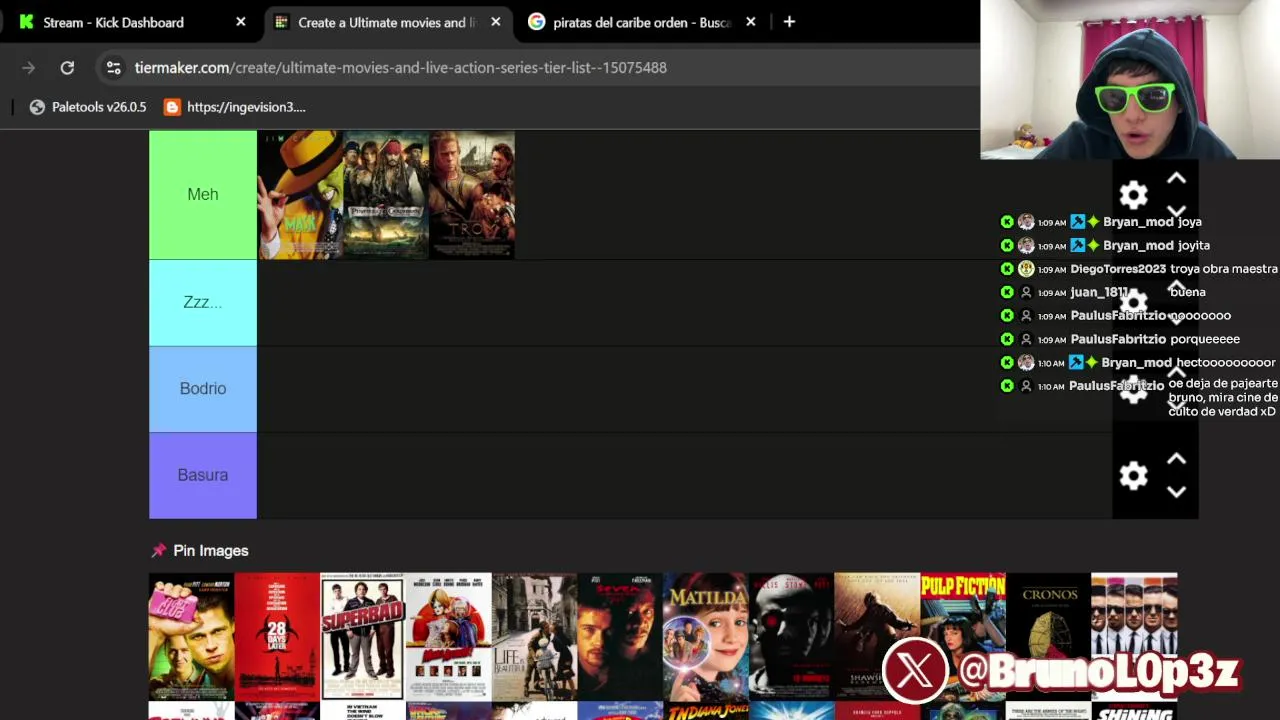The height and width of the screenshot is (720, 1280).
Task: Pick the Shawshank Redemption poster
Action: click(877, 636)
